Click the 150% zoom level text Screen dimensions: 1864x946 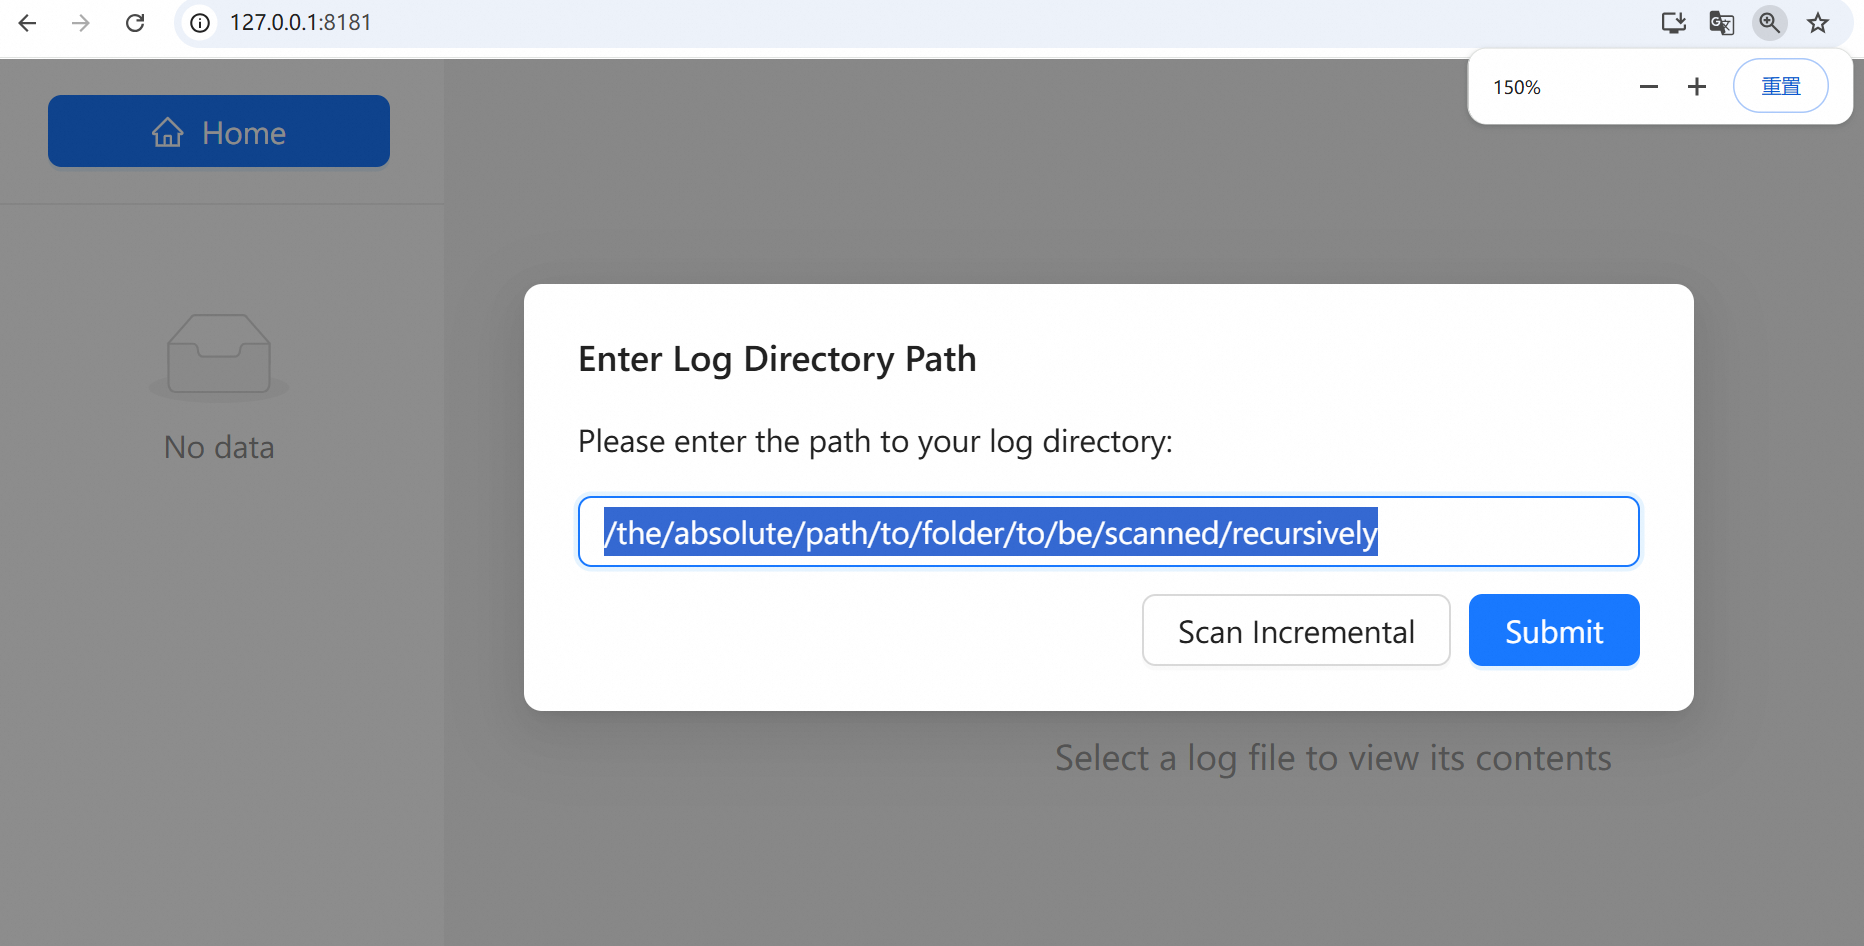[x=1516, y=88]
